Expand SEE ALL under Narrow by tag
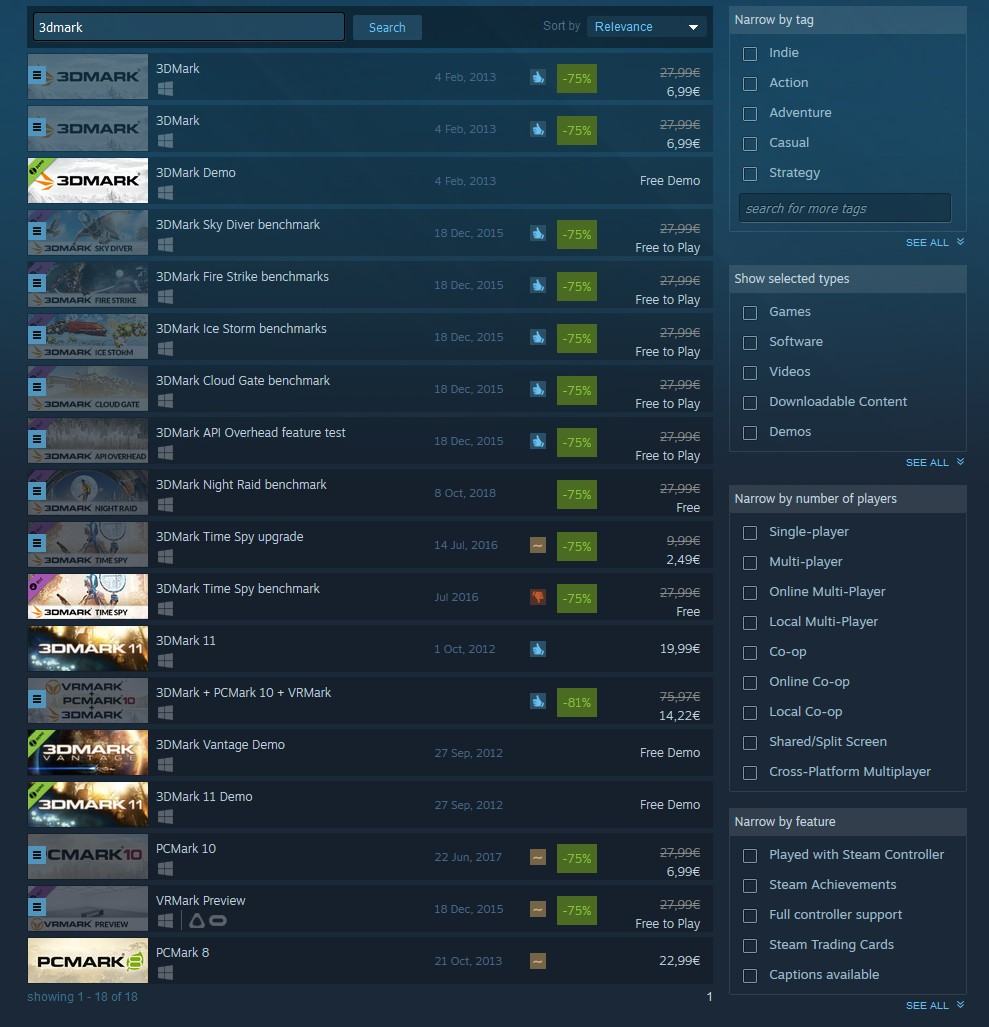 pos(935,242)
